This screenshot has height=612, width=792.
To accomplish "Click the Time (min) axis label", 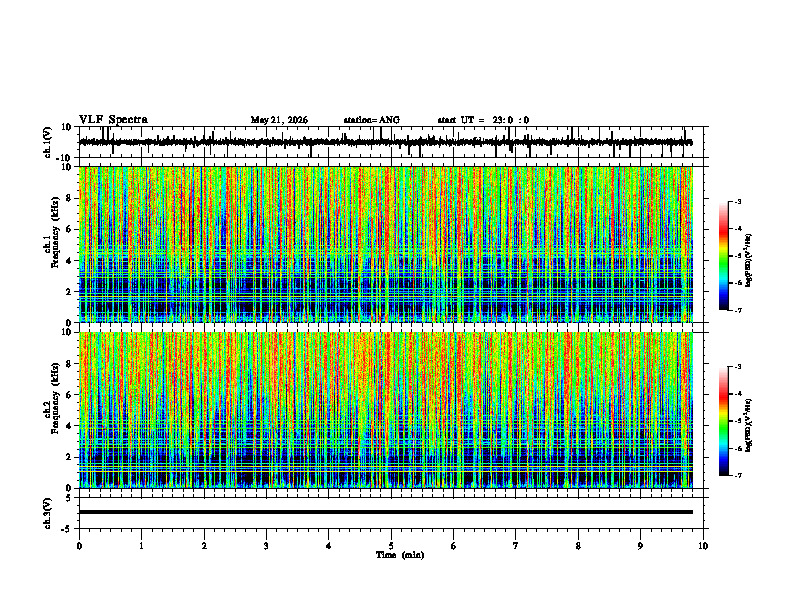I will (x=400, y=555).
